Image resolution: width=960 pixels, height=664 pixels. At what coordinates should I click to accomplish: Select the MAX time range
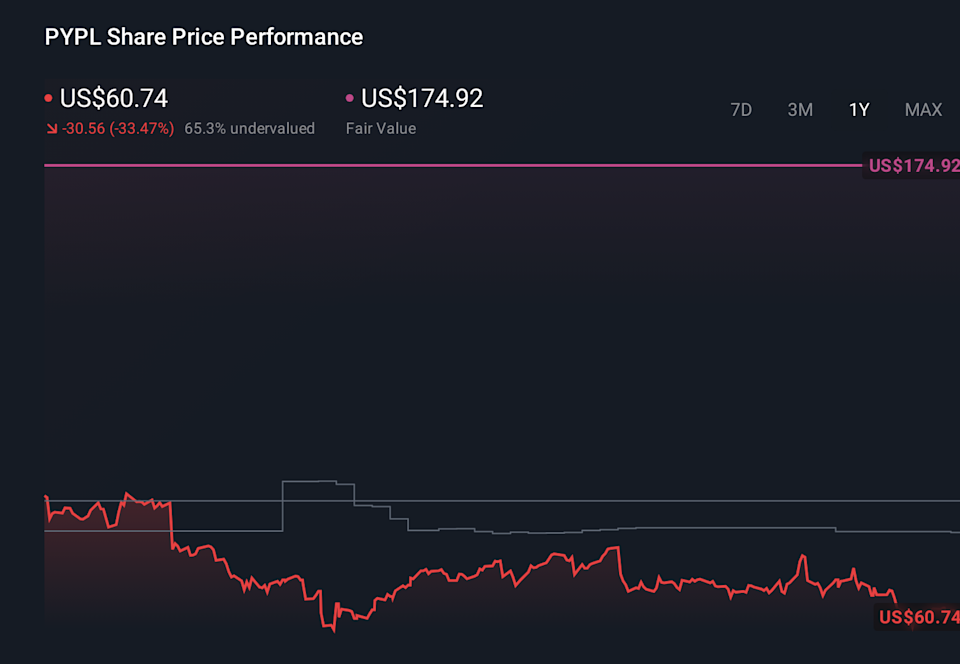pos(922,110)
